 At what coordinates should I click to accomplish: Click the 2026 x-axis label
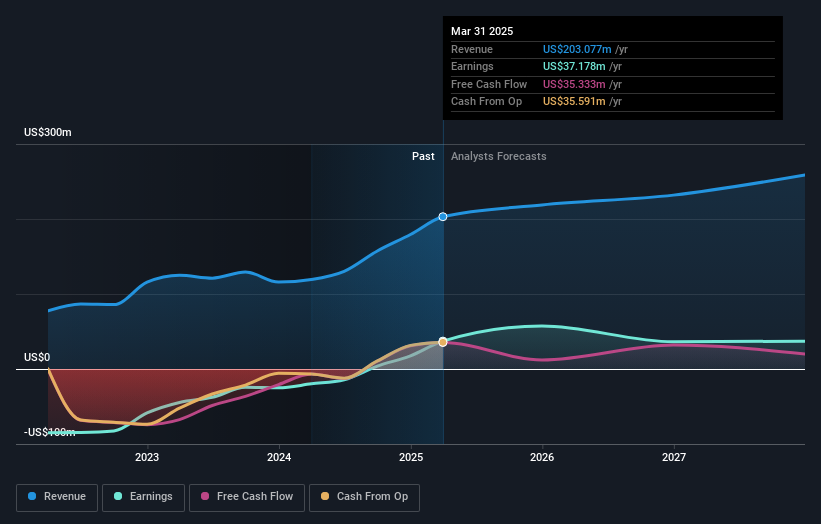pos(542,457)
